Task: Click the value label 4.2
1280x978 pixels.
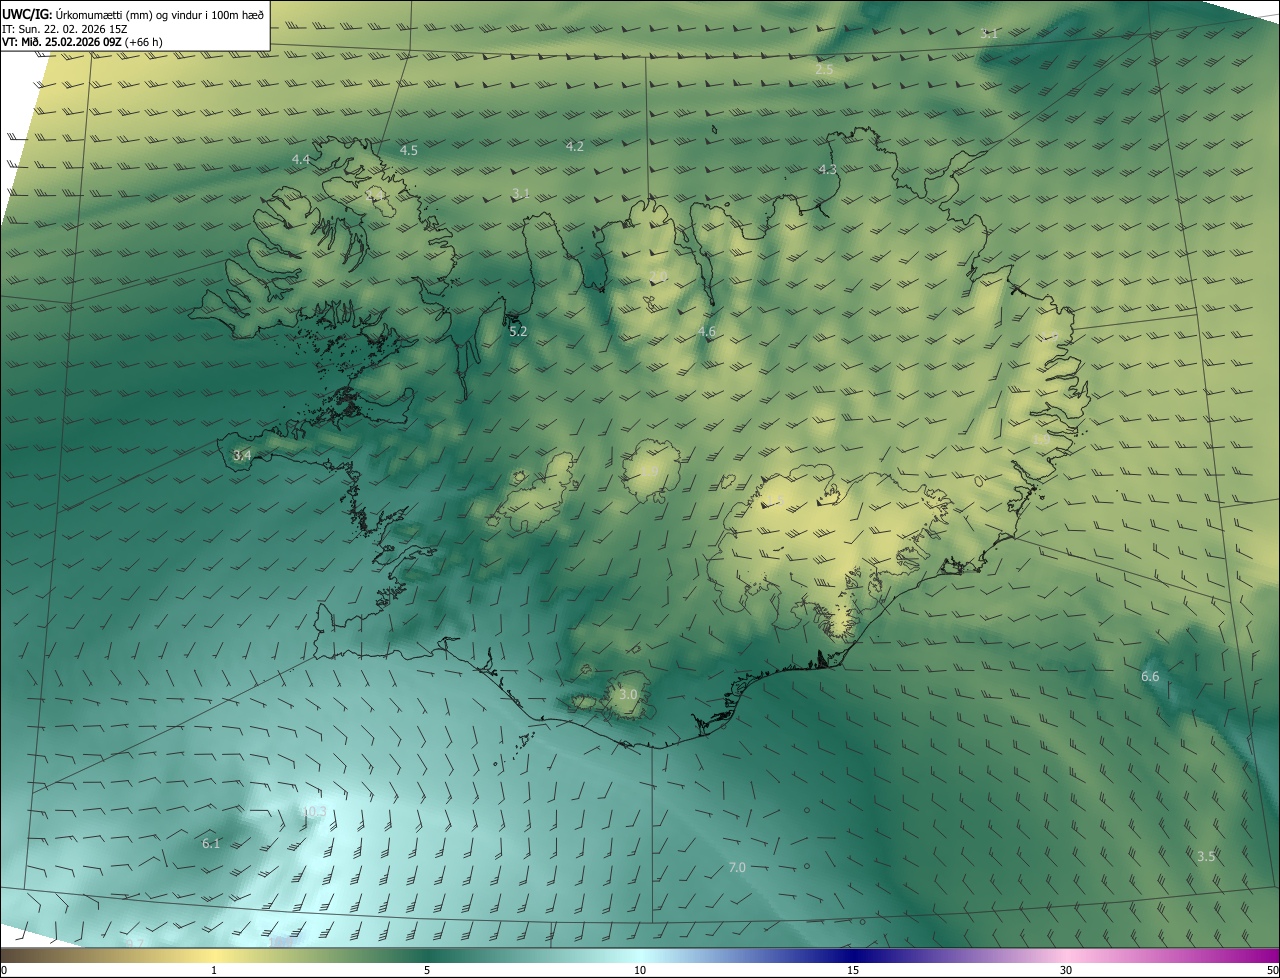Action: pos(574,146)
